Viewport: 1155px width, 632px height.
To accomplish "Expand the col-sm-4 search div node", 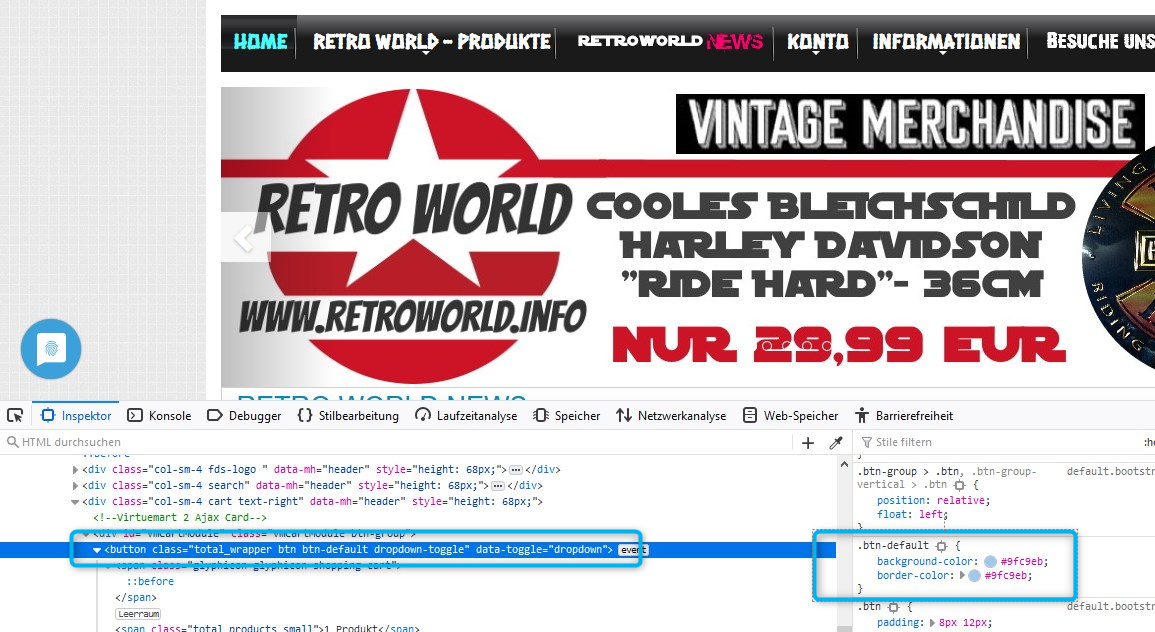I will 75,485.
